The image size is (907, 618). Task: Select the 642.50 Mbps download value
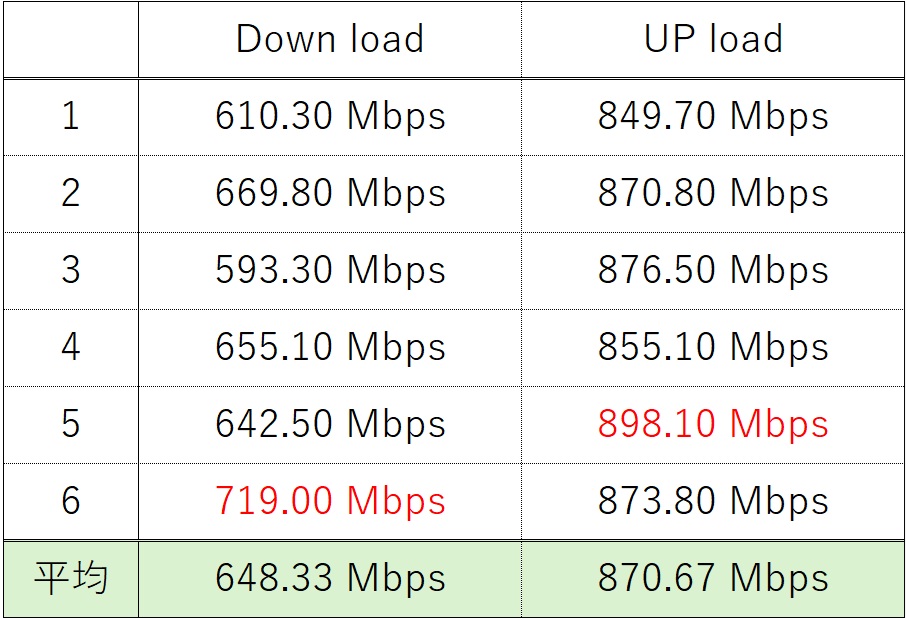tap(330, 424)
